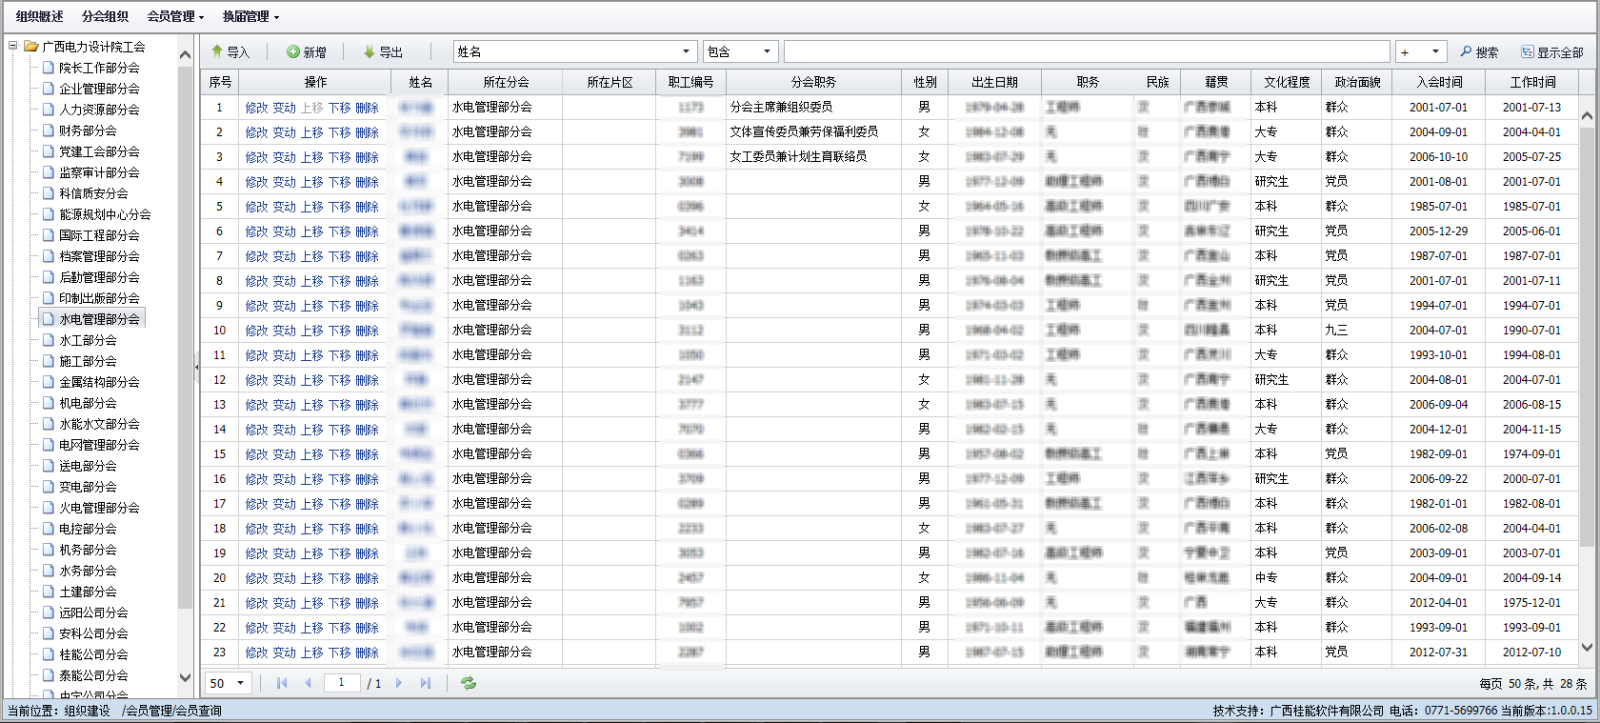Click the 导出 export arrow icon
Viewport: 1600px width, 723px height.
369,52
